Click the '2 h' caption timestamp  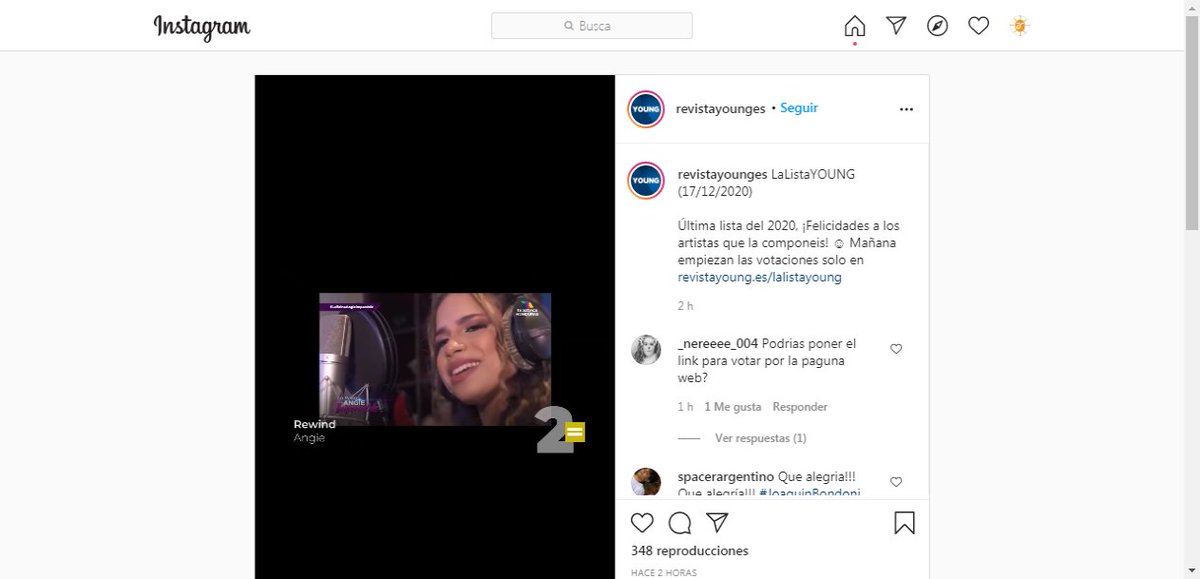pyautogui.click(x=685, y=305)
